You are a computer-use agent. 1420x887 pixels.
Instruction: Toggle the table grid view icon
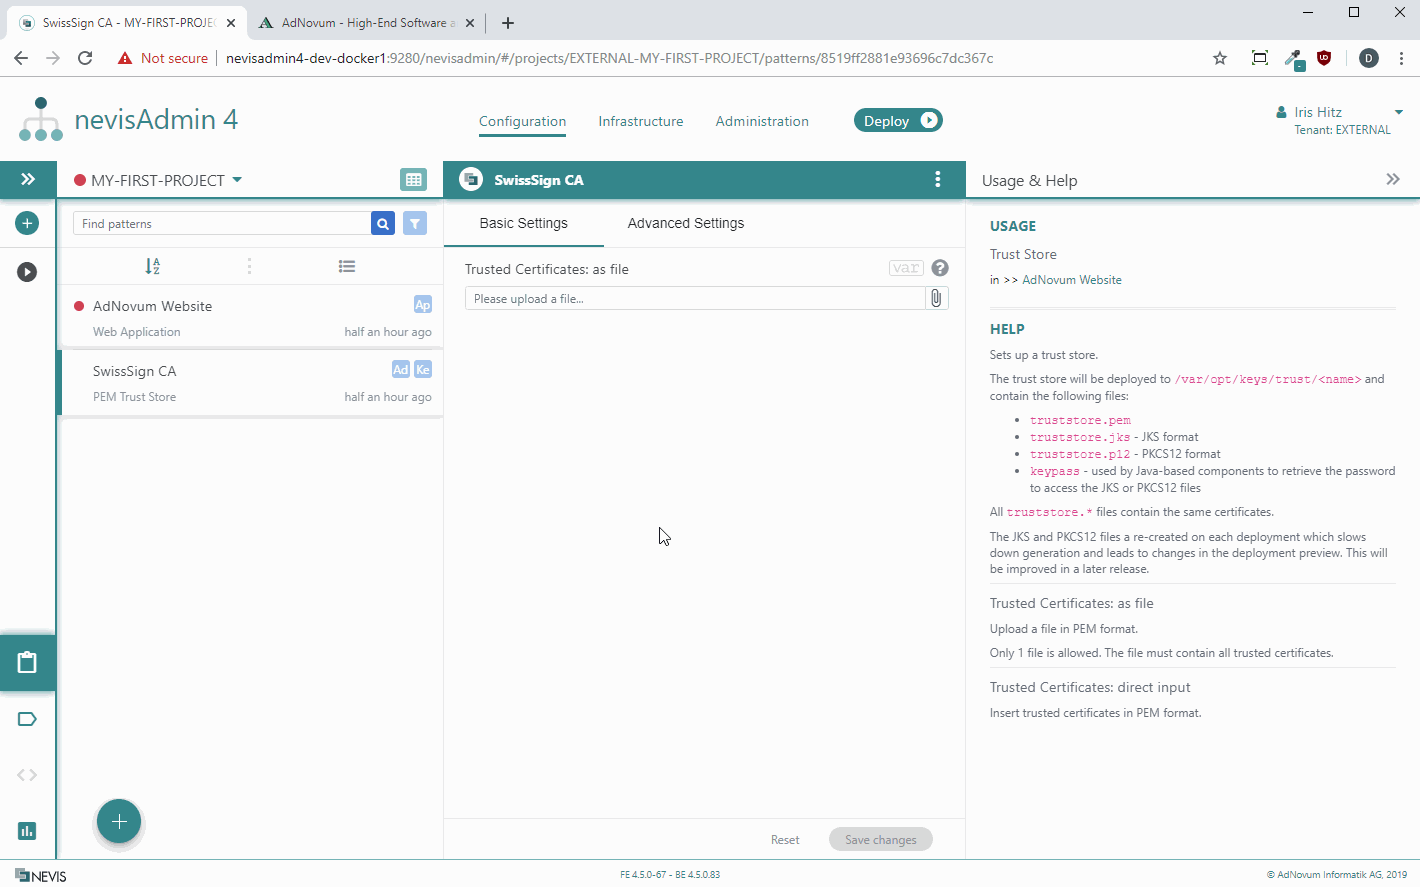413,180
